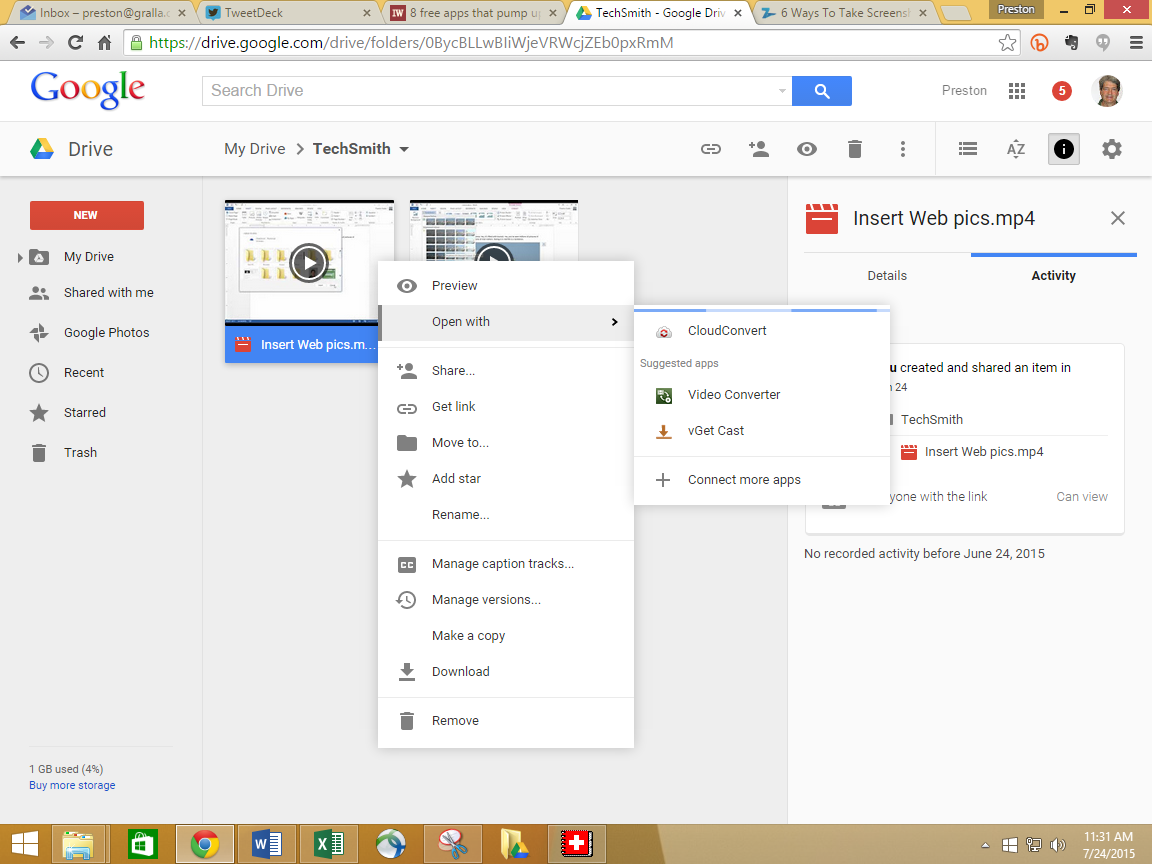The image size is (1152, 864).
Task: Click the Get link icon in toolbar
Action: pyautogui.click(x=710, y=149)
